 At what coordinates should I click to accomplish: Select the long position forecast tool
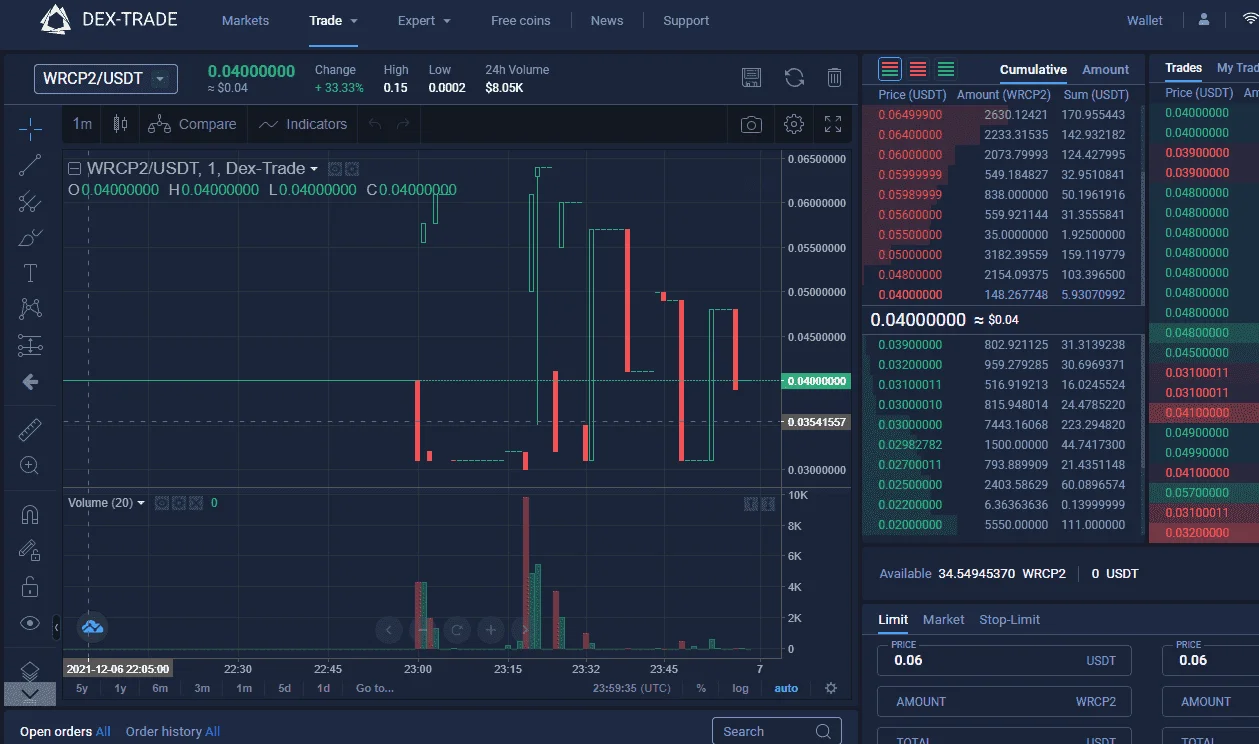coord(30,345)
